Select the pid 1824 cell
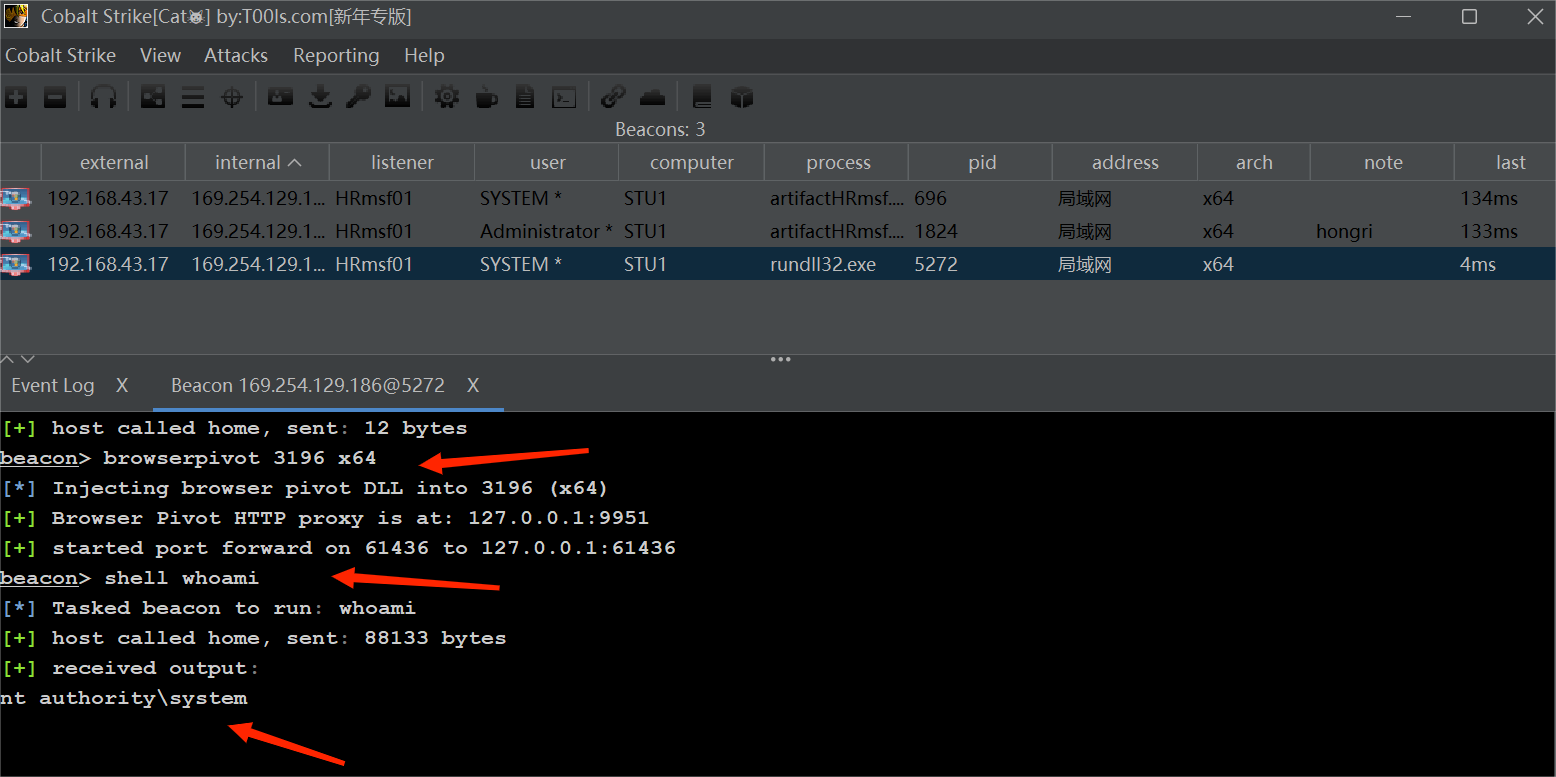Screen dimensions: 1556x777 pos(980,231)
